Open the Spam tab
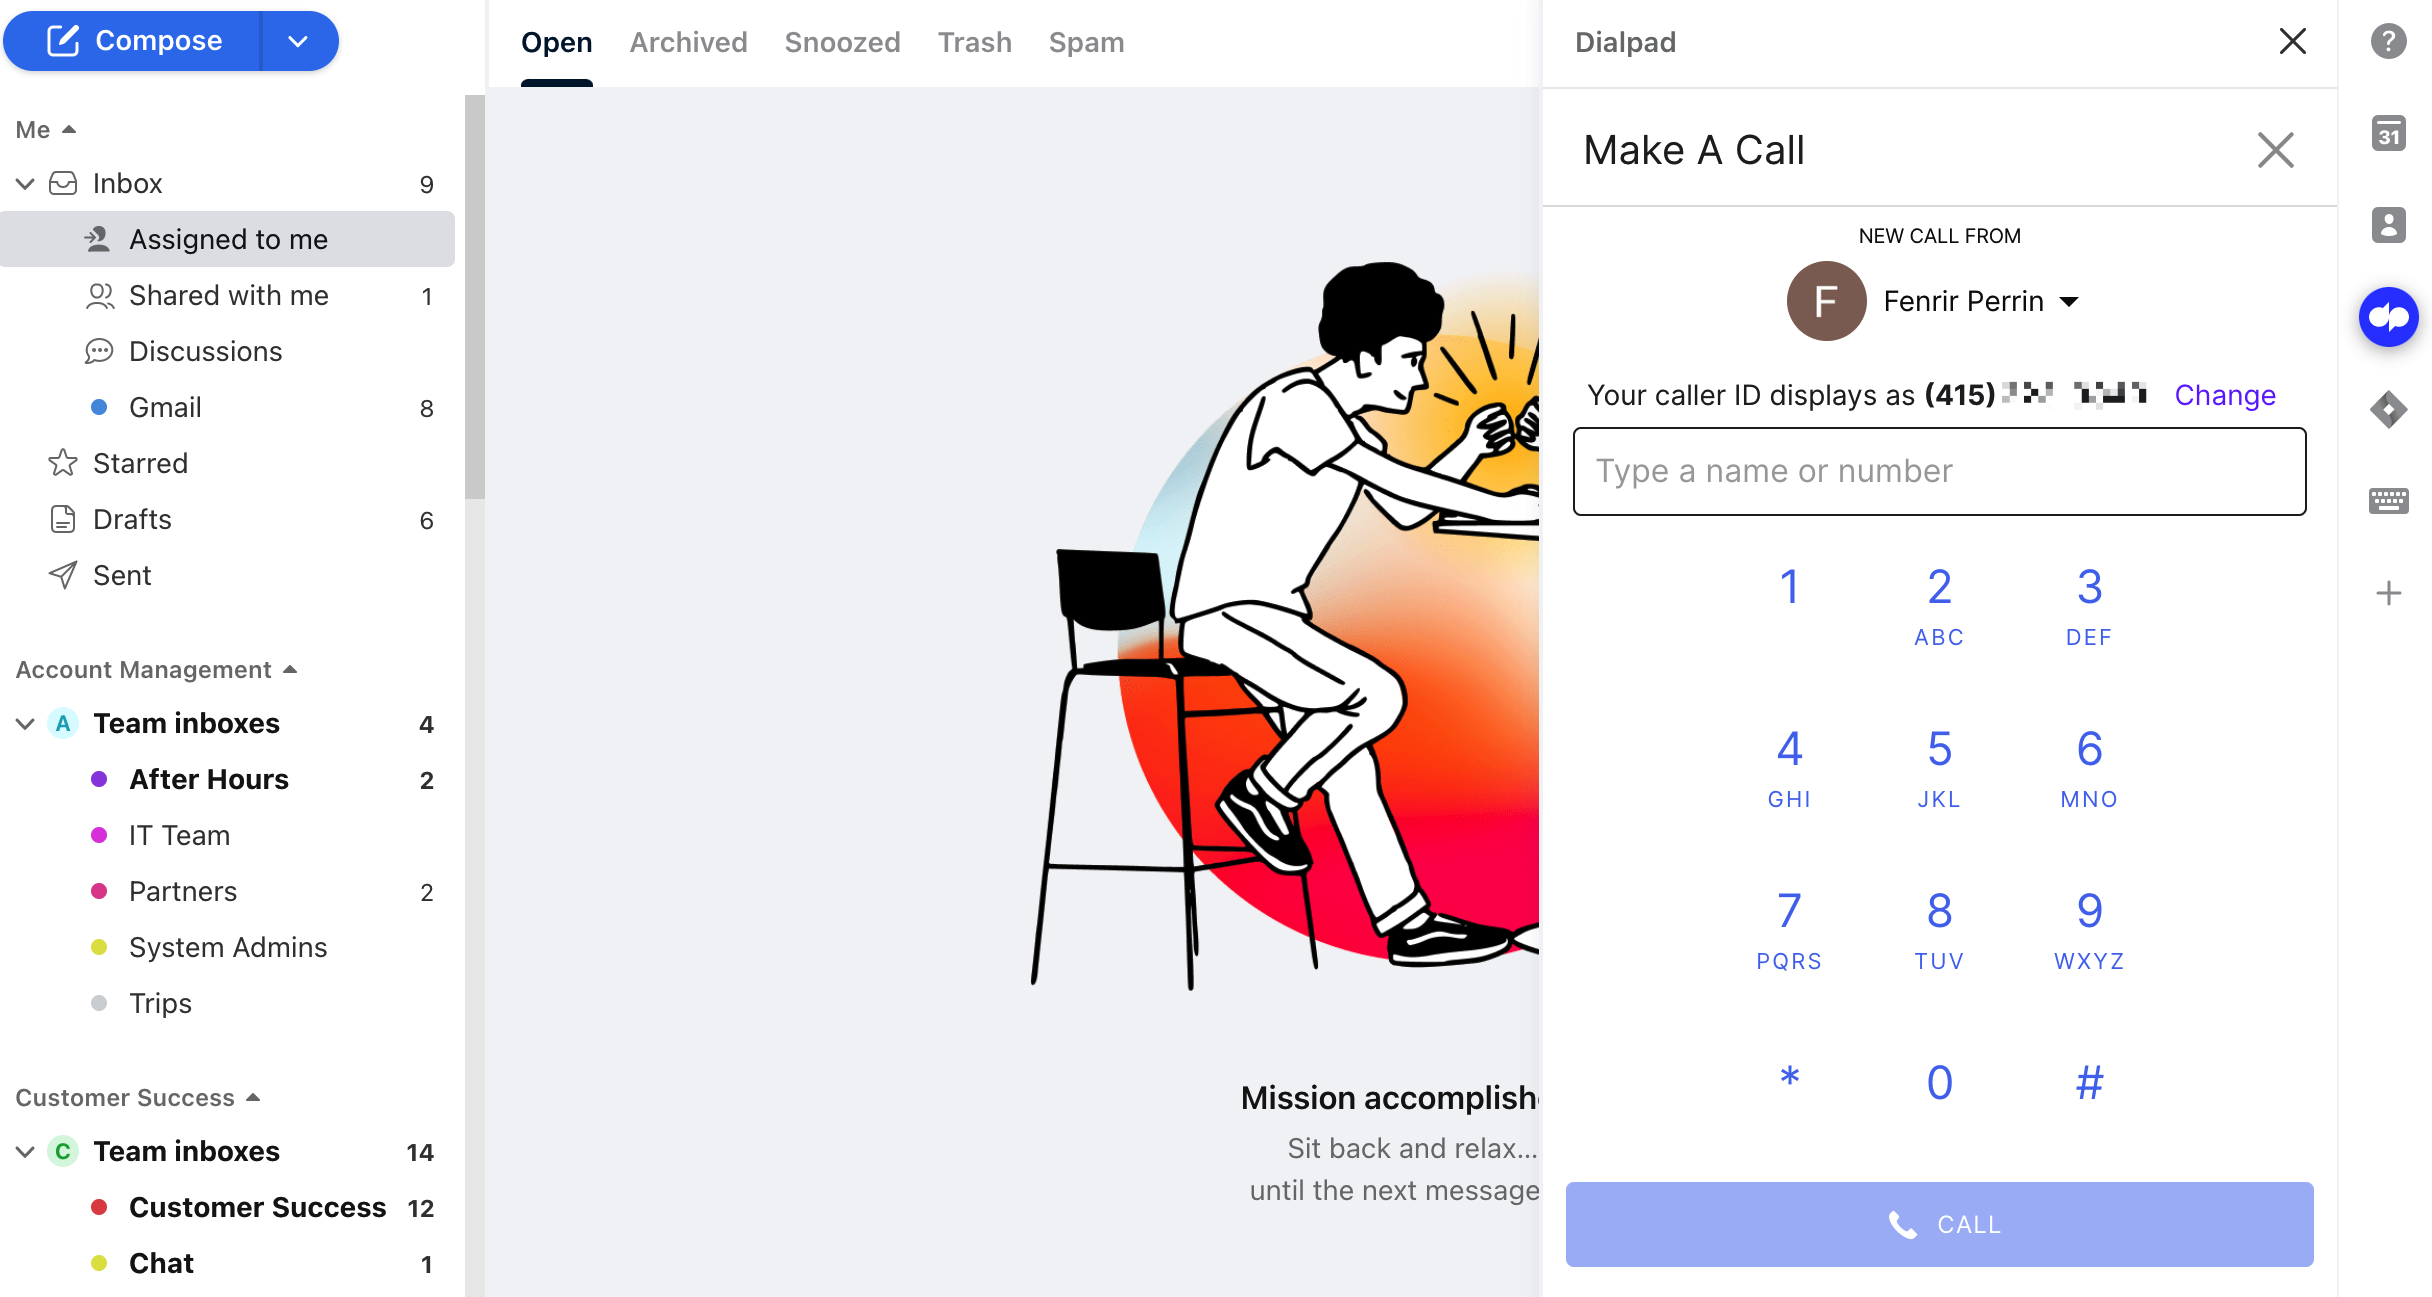Viewport: 2432px width, 1297px height. pyautogui.click(x=1086, y=42)
